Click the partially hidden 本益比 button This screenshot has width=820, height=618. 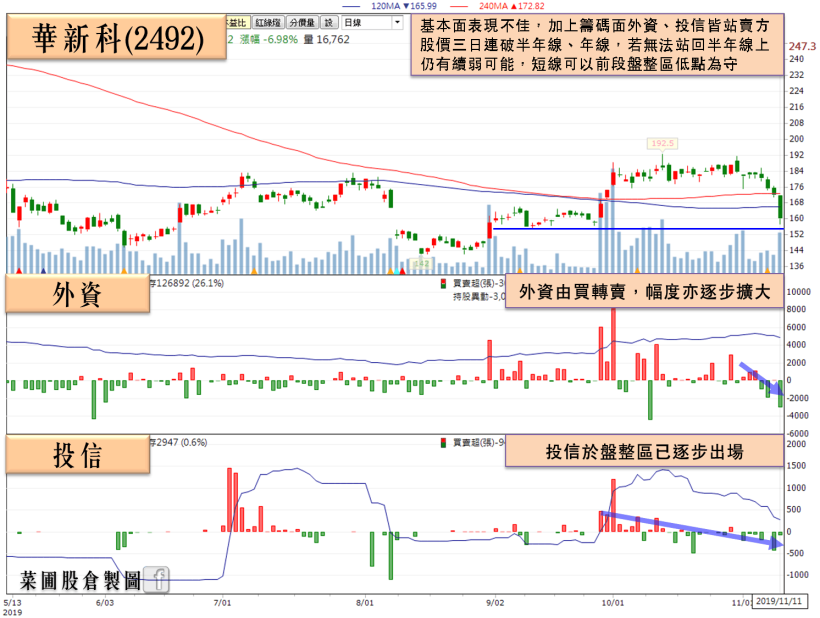[237, 22]
